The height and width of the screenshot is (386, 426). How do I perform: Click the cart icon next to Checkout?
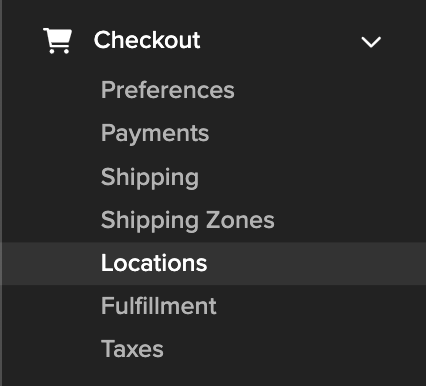[57, 41]
